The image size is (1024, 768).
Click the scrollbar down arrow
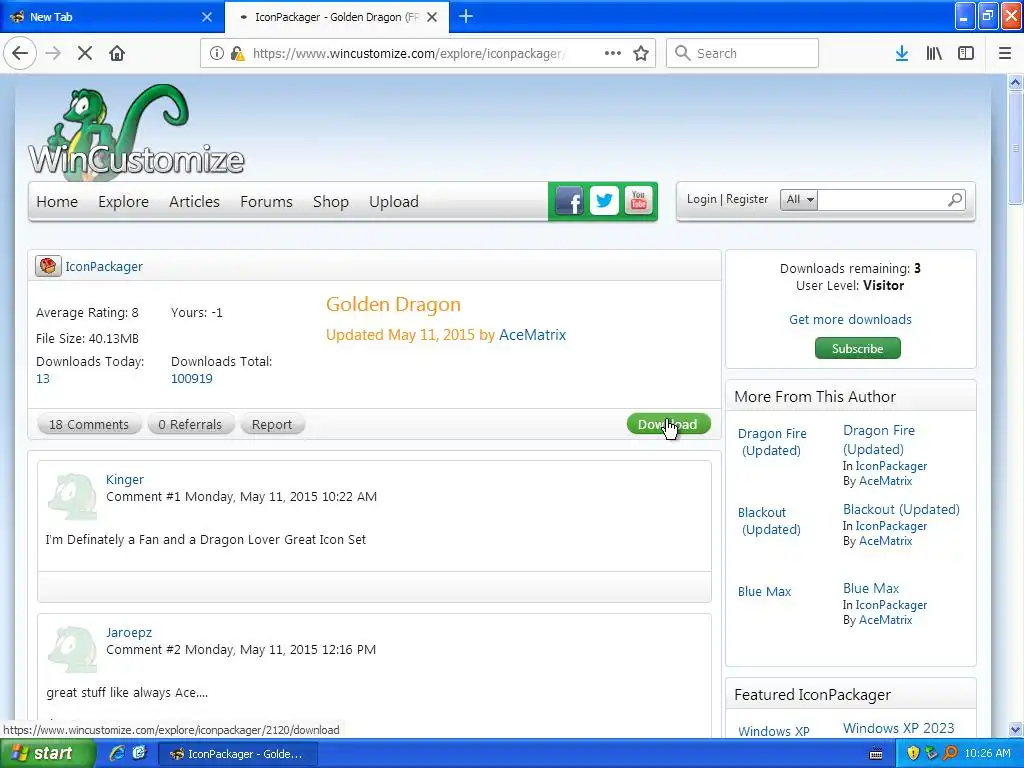click(1016, 729)
